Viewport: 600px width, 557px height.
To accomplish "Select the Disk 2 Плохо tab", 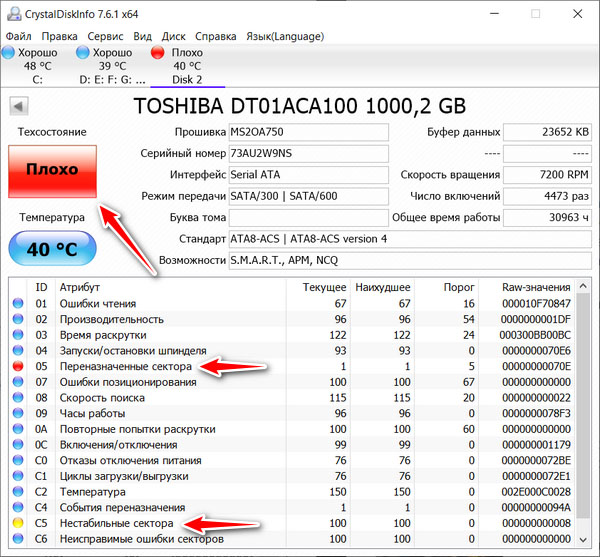I will (x=187, y=66).
